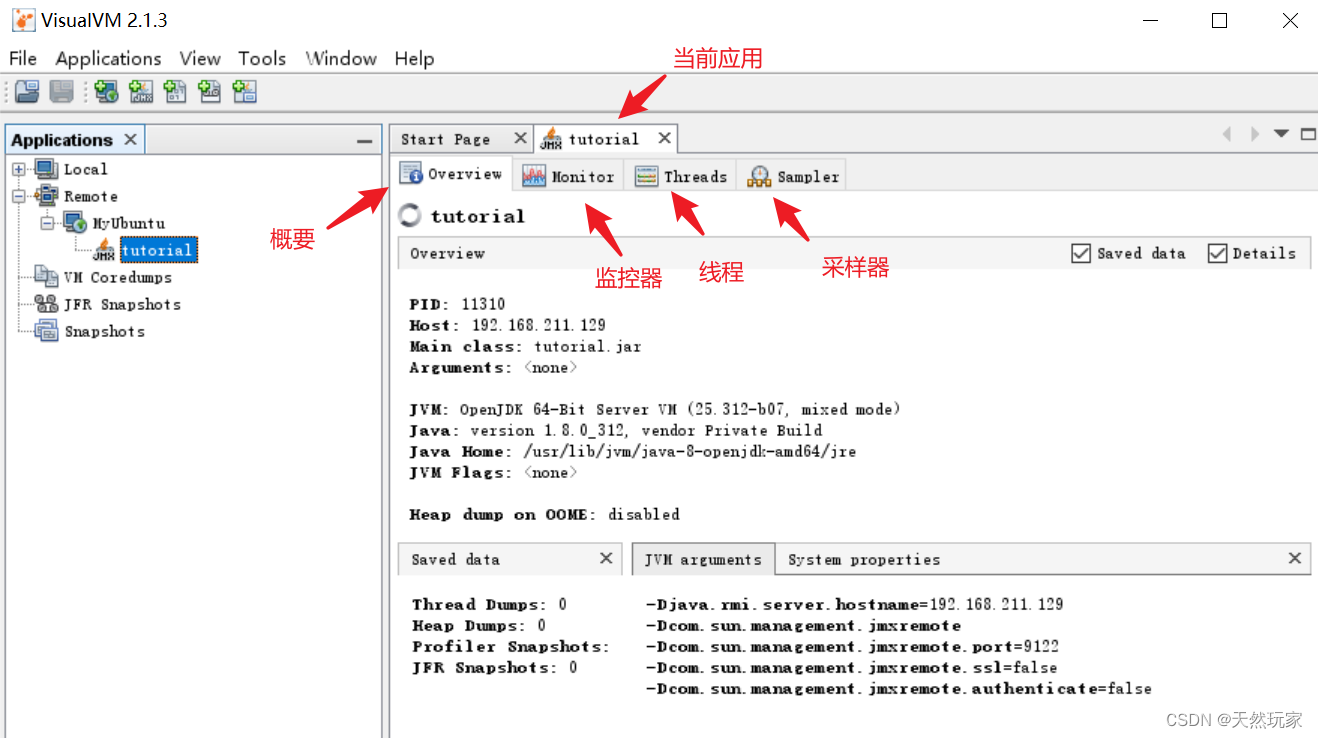
Task: Click the Snapshots windows icon in tree
Action: pyautogui.click(x=47, y=331)
